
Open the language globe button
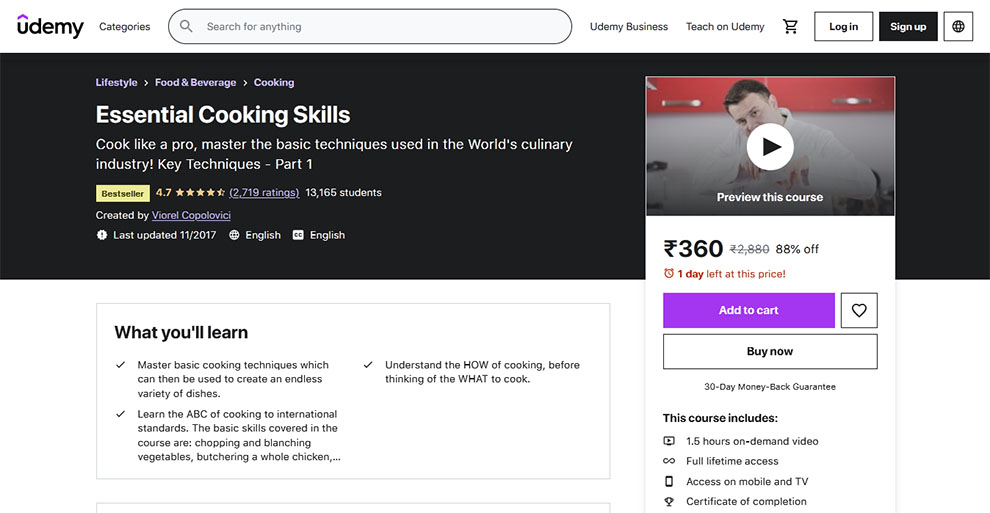[958, 27]
